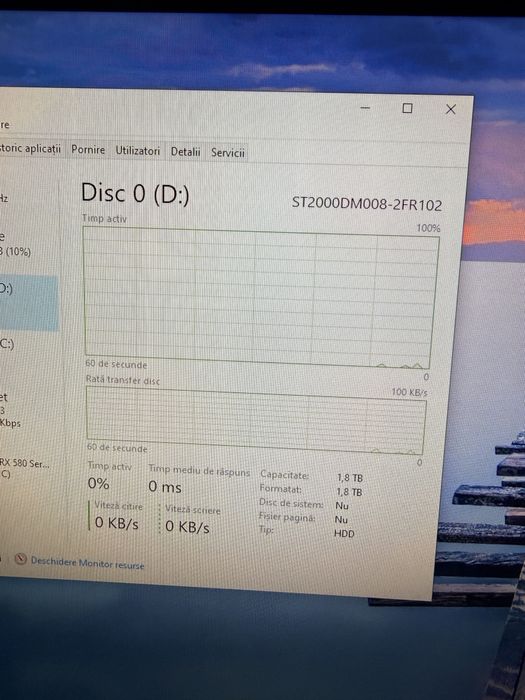Screen dimensions: 525x700
Task: Click the 0 ms response time value
Action: [165, 487]
